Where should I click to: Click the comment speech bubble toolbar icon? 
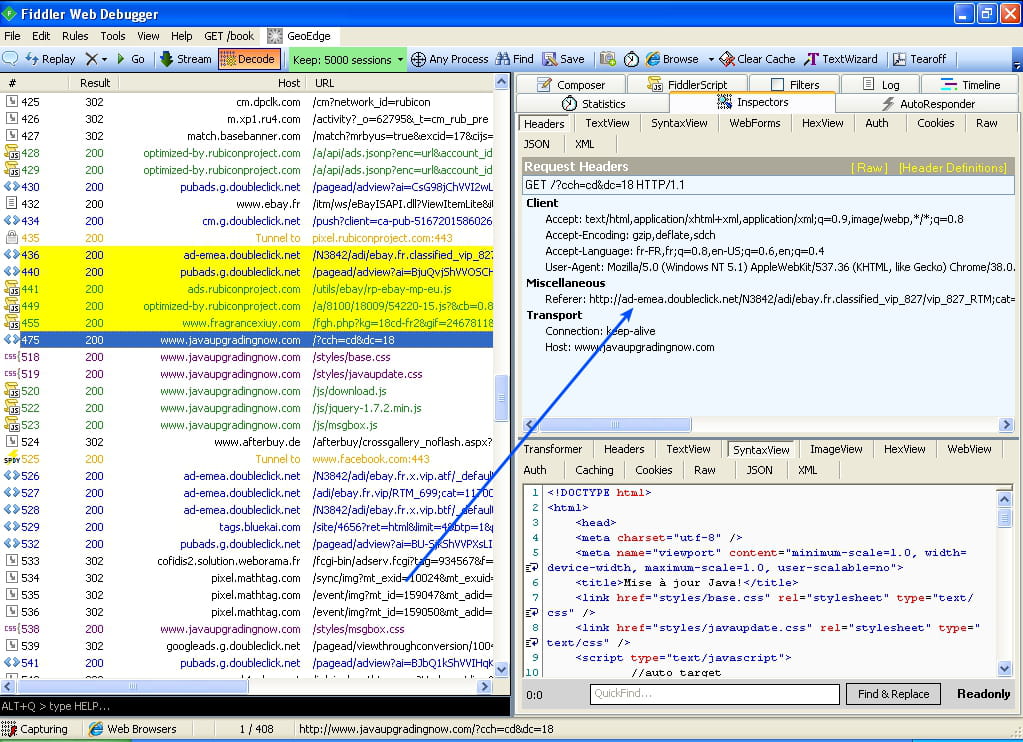coord(10,59)
